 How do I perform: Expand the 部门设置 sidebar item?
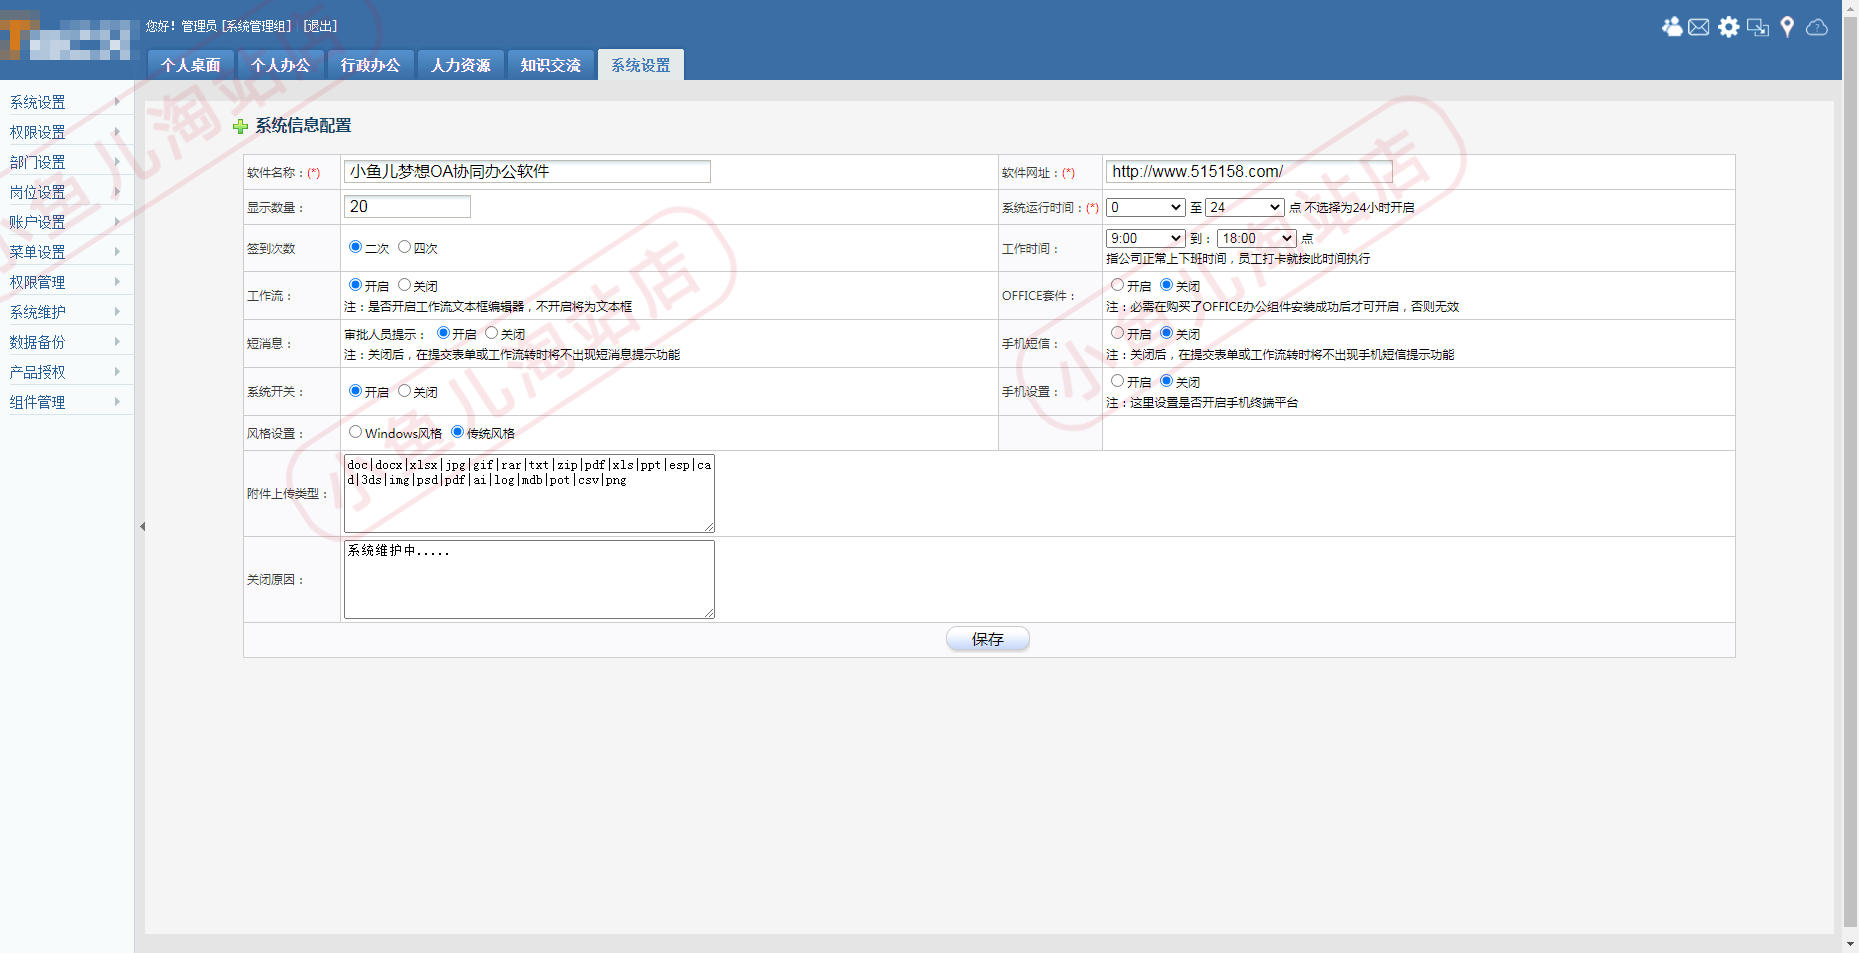(x=66, y=162)
